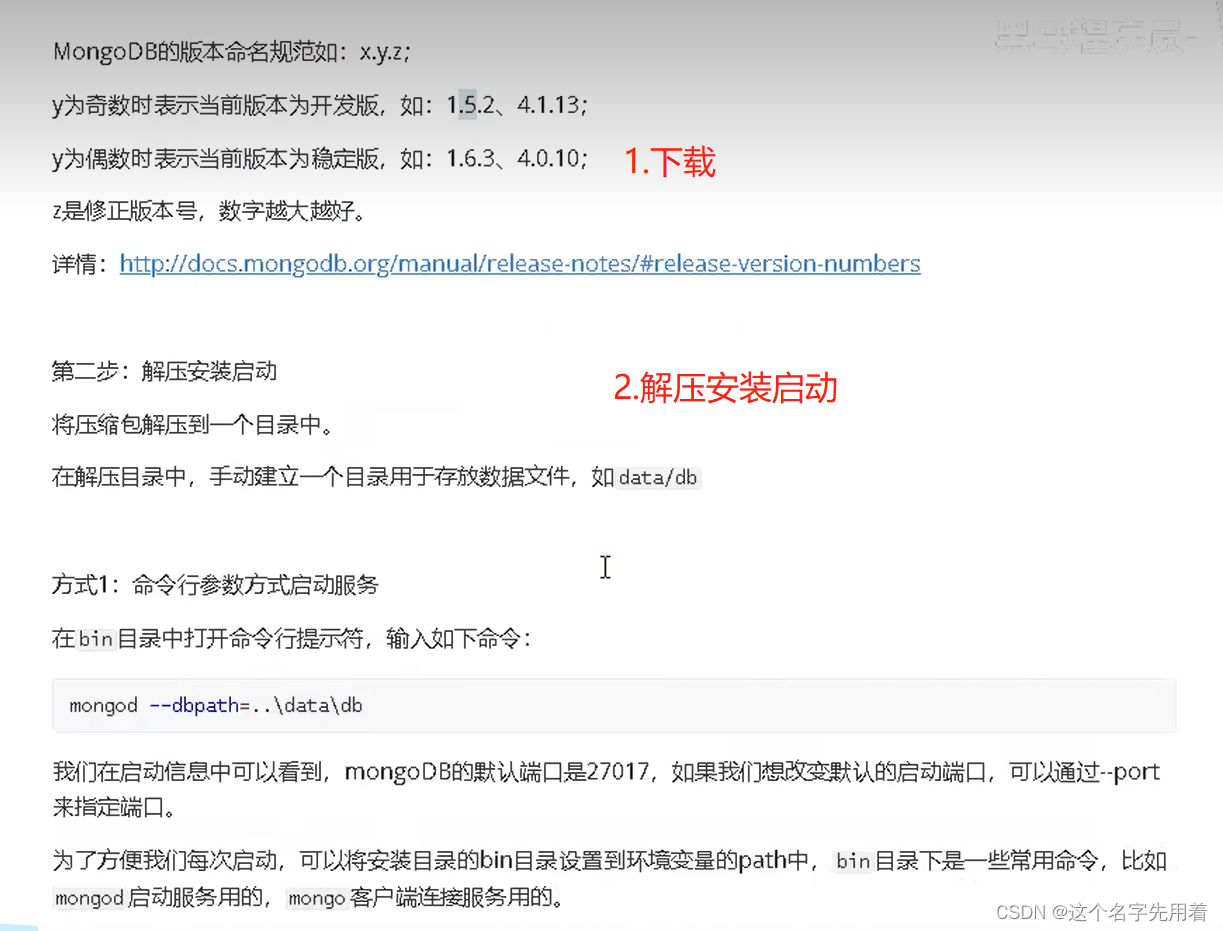
Task: Click the line 'MongoDB的版本命名规范如：x.y.z;'
Action: coord(232,52)
